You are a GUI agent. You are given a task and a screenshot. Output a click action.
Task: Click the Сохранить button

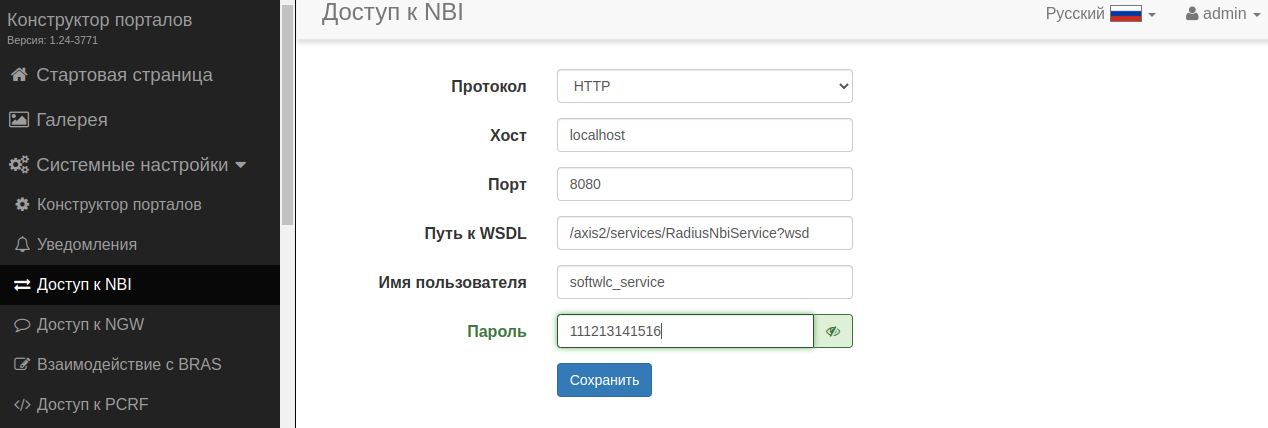(x=604, y=380)
